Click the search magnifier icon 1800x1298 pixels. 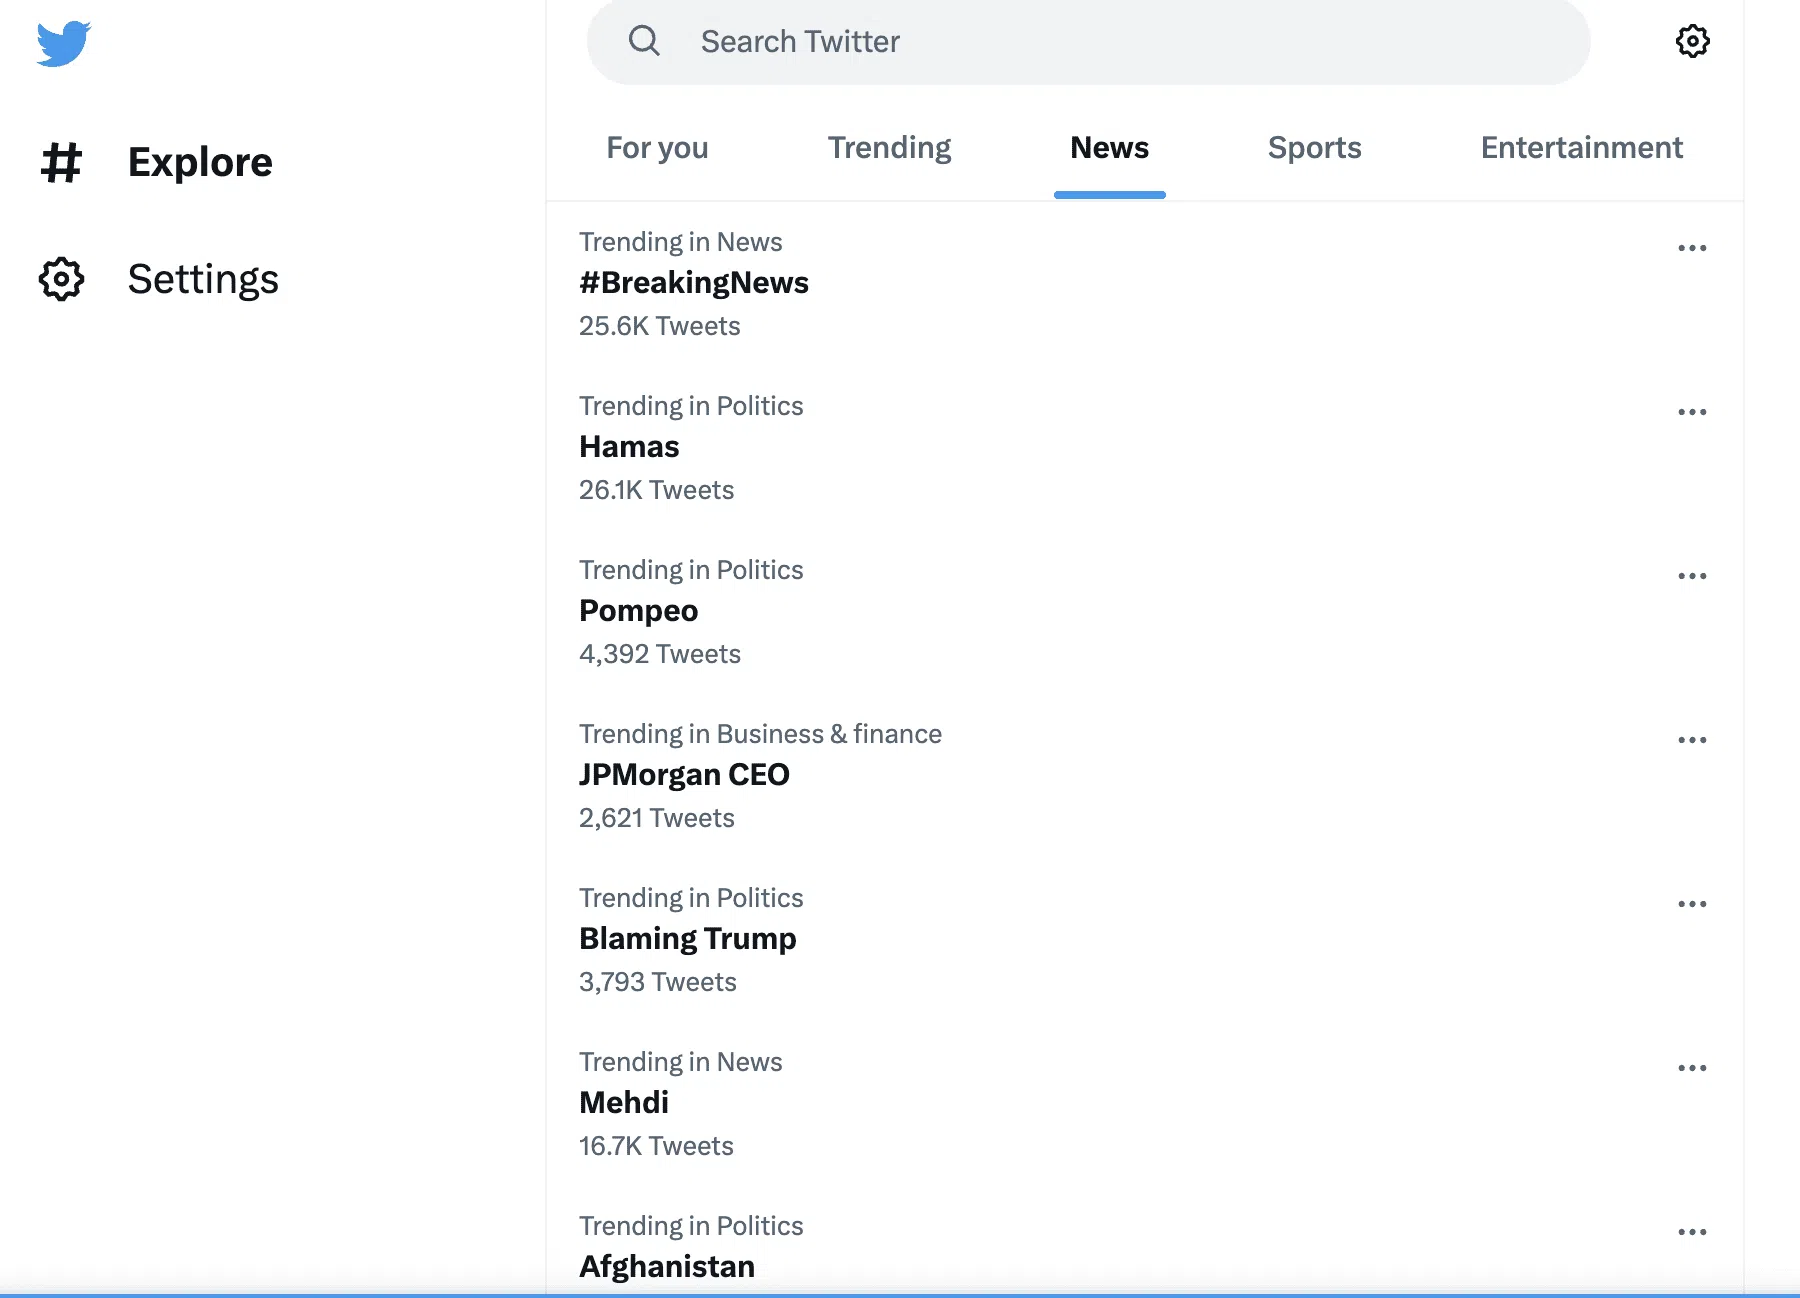coord(644,41)
